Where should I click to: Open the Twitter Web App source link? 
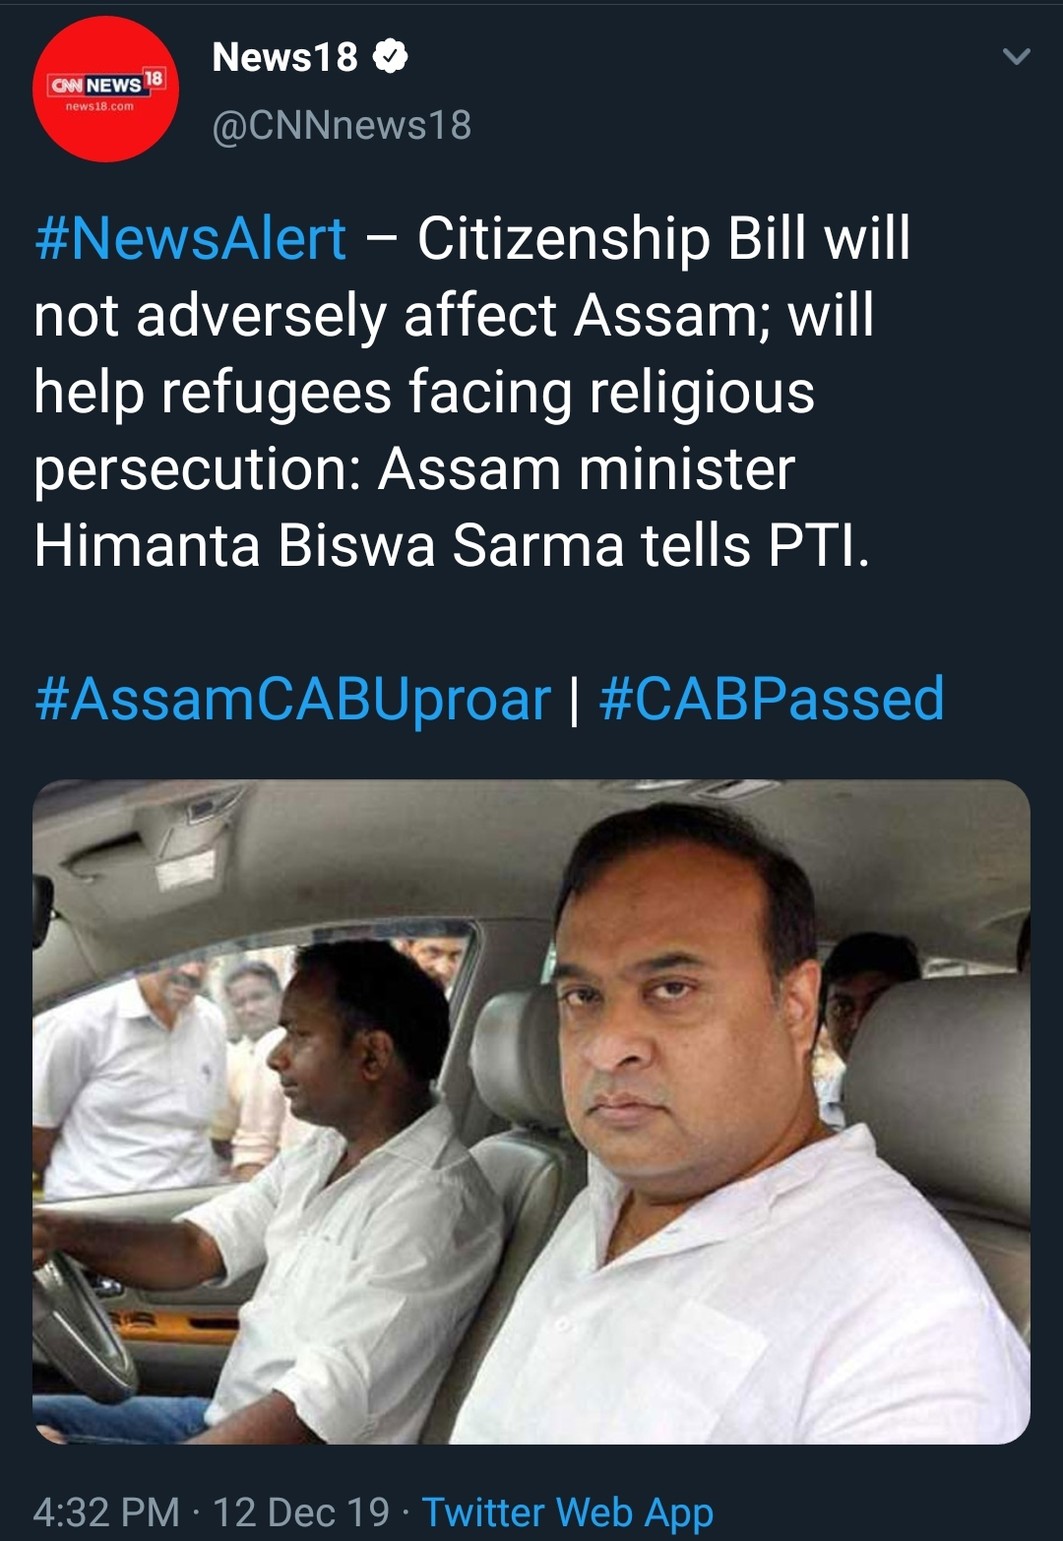[567, 1512]
